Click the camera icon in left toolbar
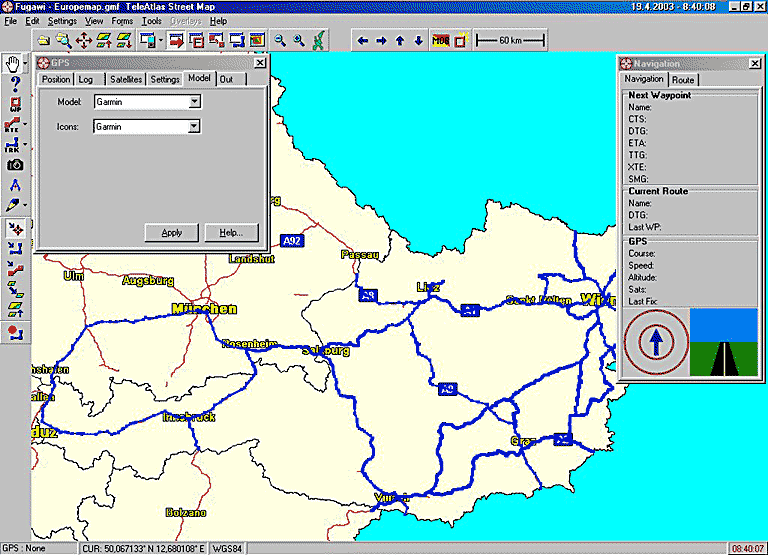768x555 pixels. (14, 165)
